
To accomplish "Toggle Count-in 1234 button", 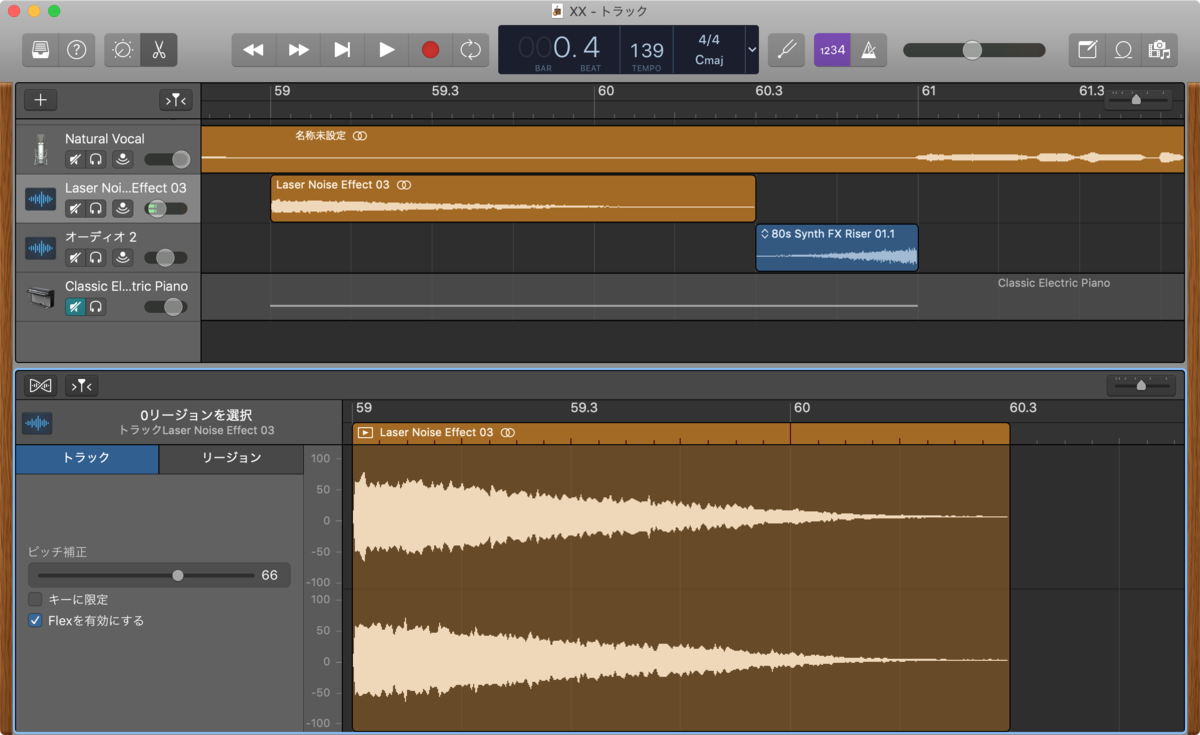I will [x=832, y=50].
